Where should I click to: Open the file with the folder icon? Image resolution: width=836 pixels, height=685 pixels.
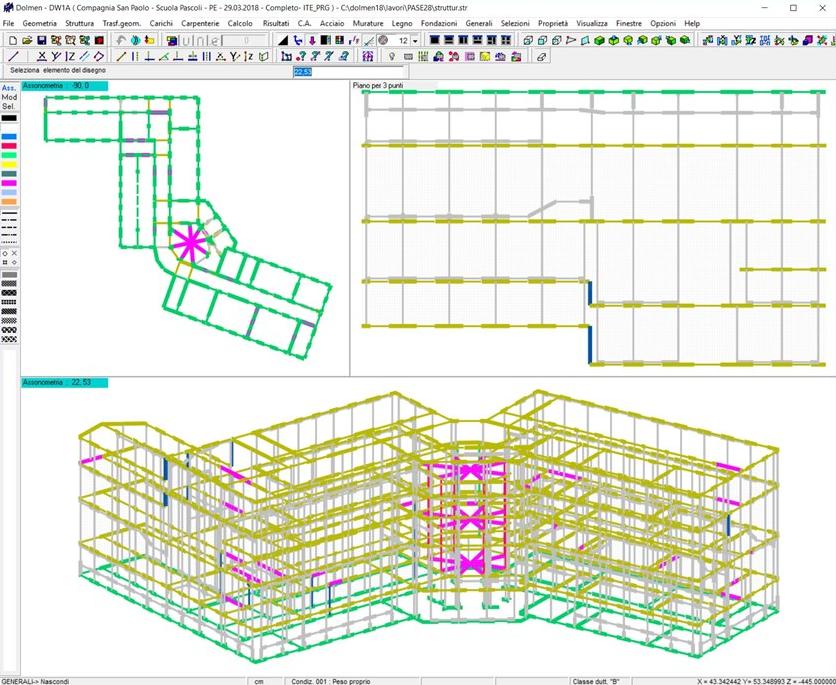point(27,40)
